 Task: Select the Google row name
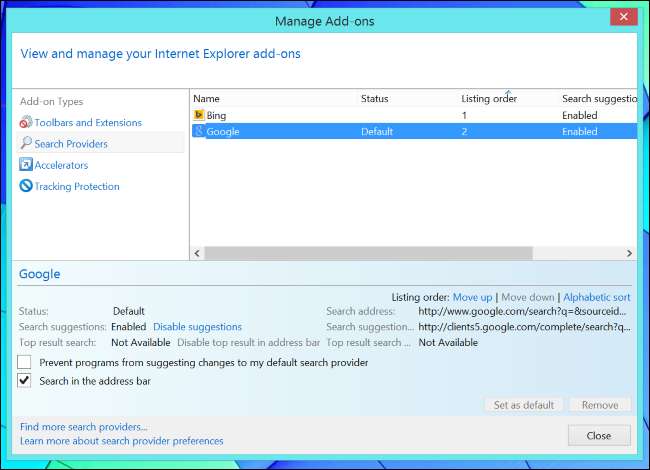(223, 131)
